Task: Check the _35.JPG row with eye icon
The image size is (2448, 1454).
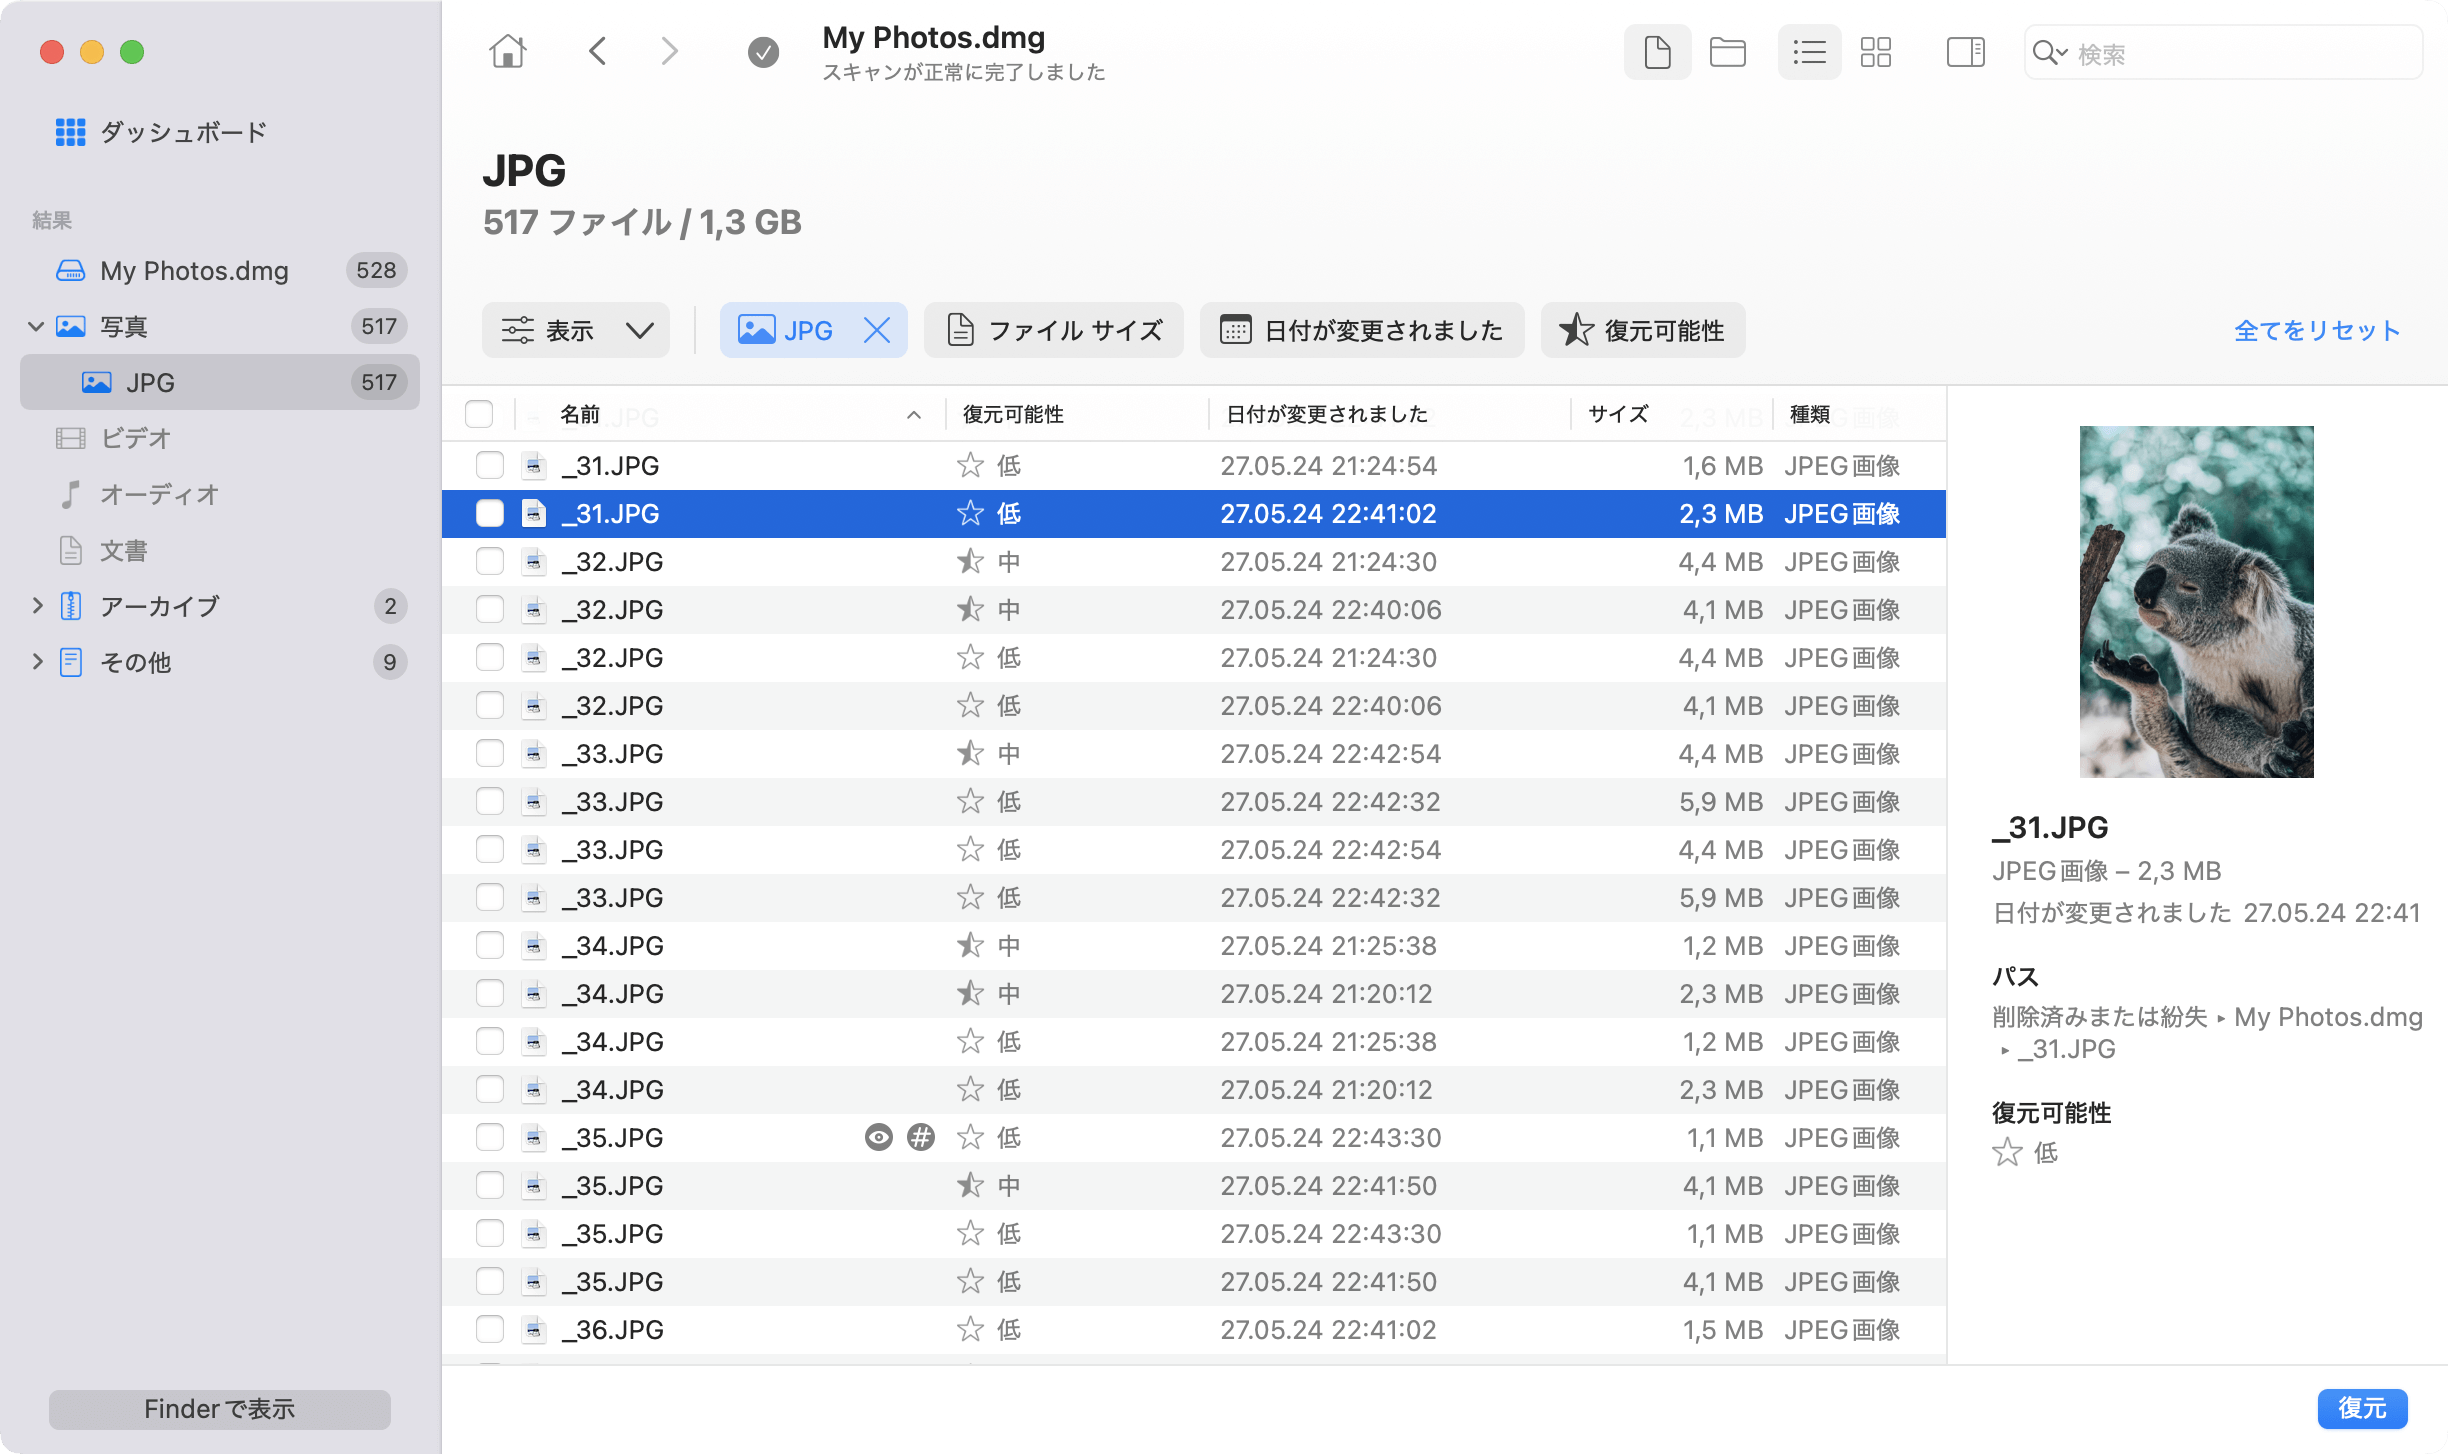Action: [489, 1137]
